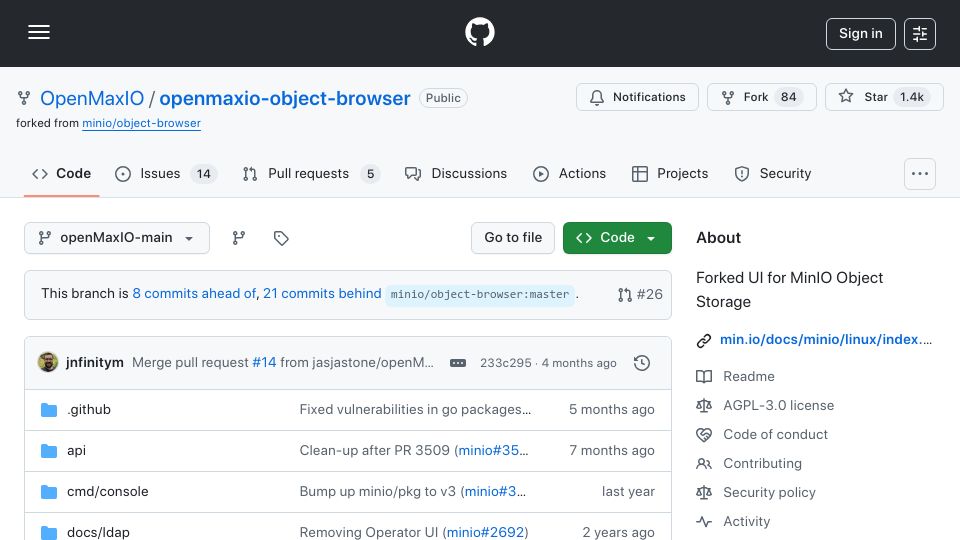Image resolution: width=960 pixels, height=540 pixels.
Task: Open the Actions tab
Action: pyautogui.click(x=569, y=174)
